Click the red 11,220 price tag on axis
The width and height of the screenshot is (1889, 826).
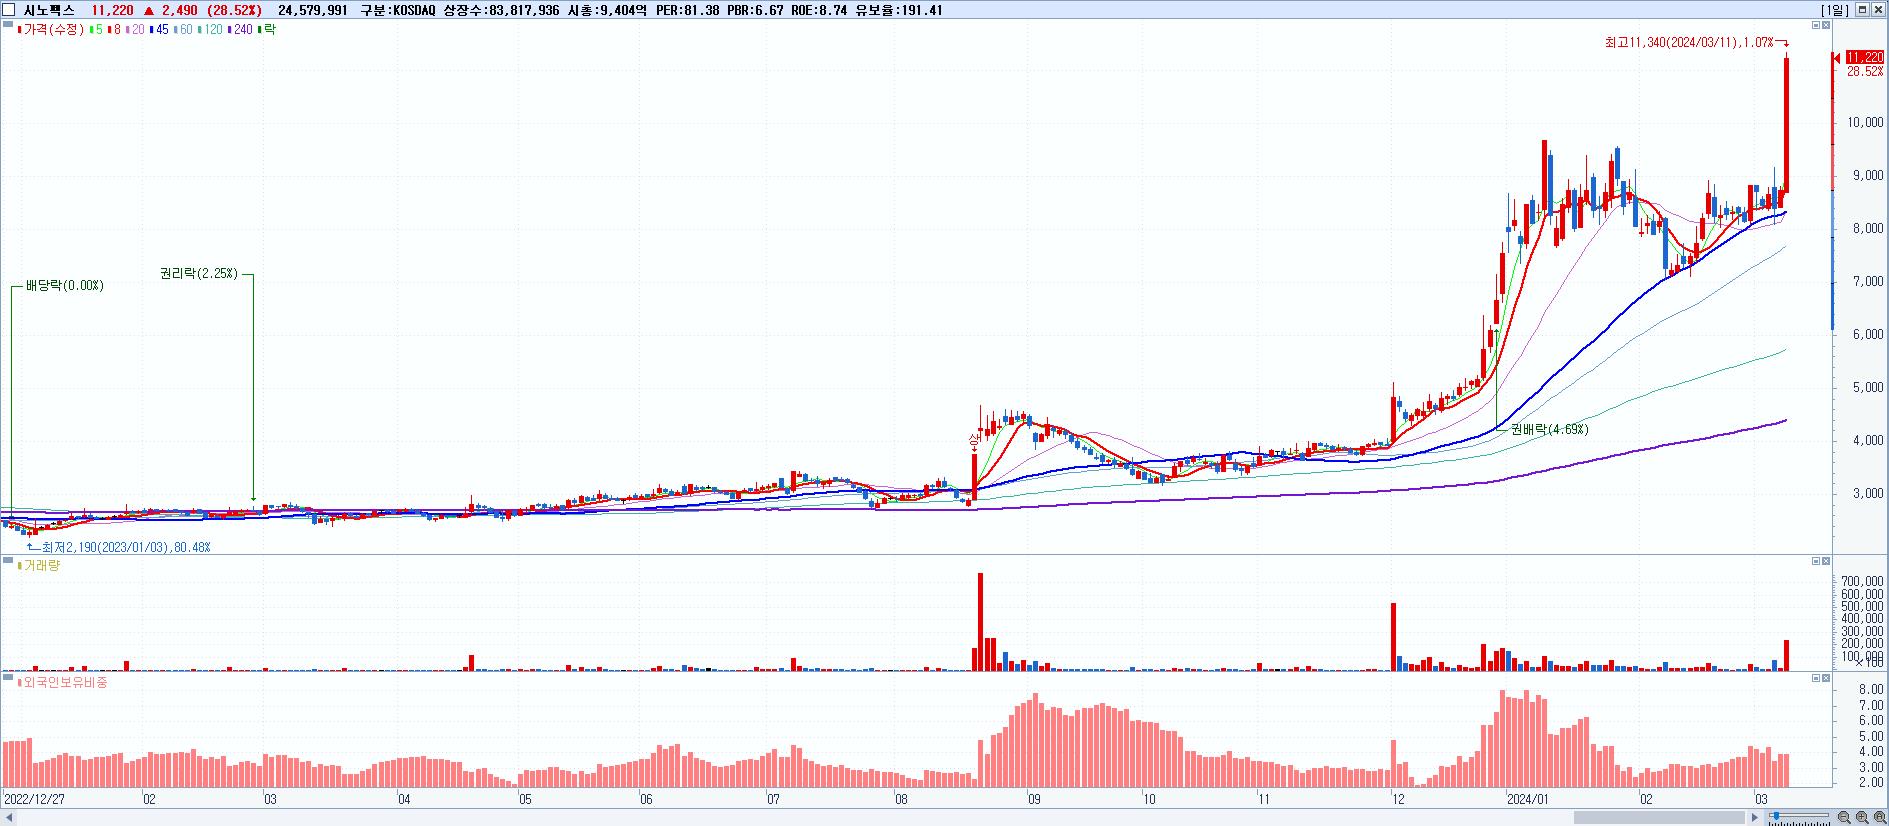pos(1863,57)
